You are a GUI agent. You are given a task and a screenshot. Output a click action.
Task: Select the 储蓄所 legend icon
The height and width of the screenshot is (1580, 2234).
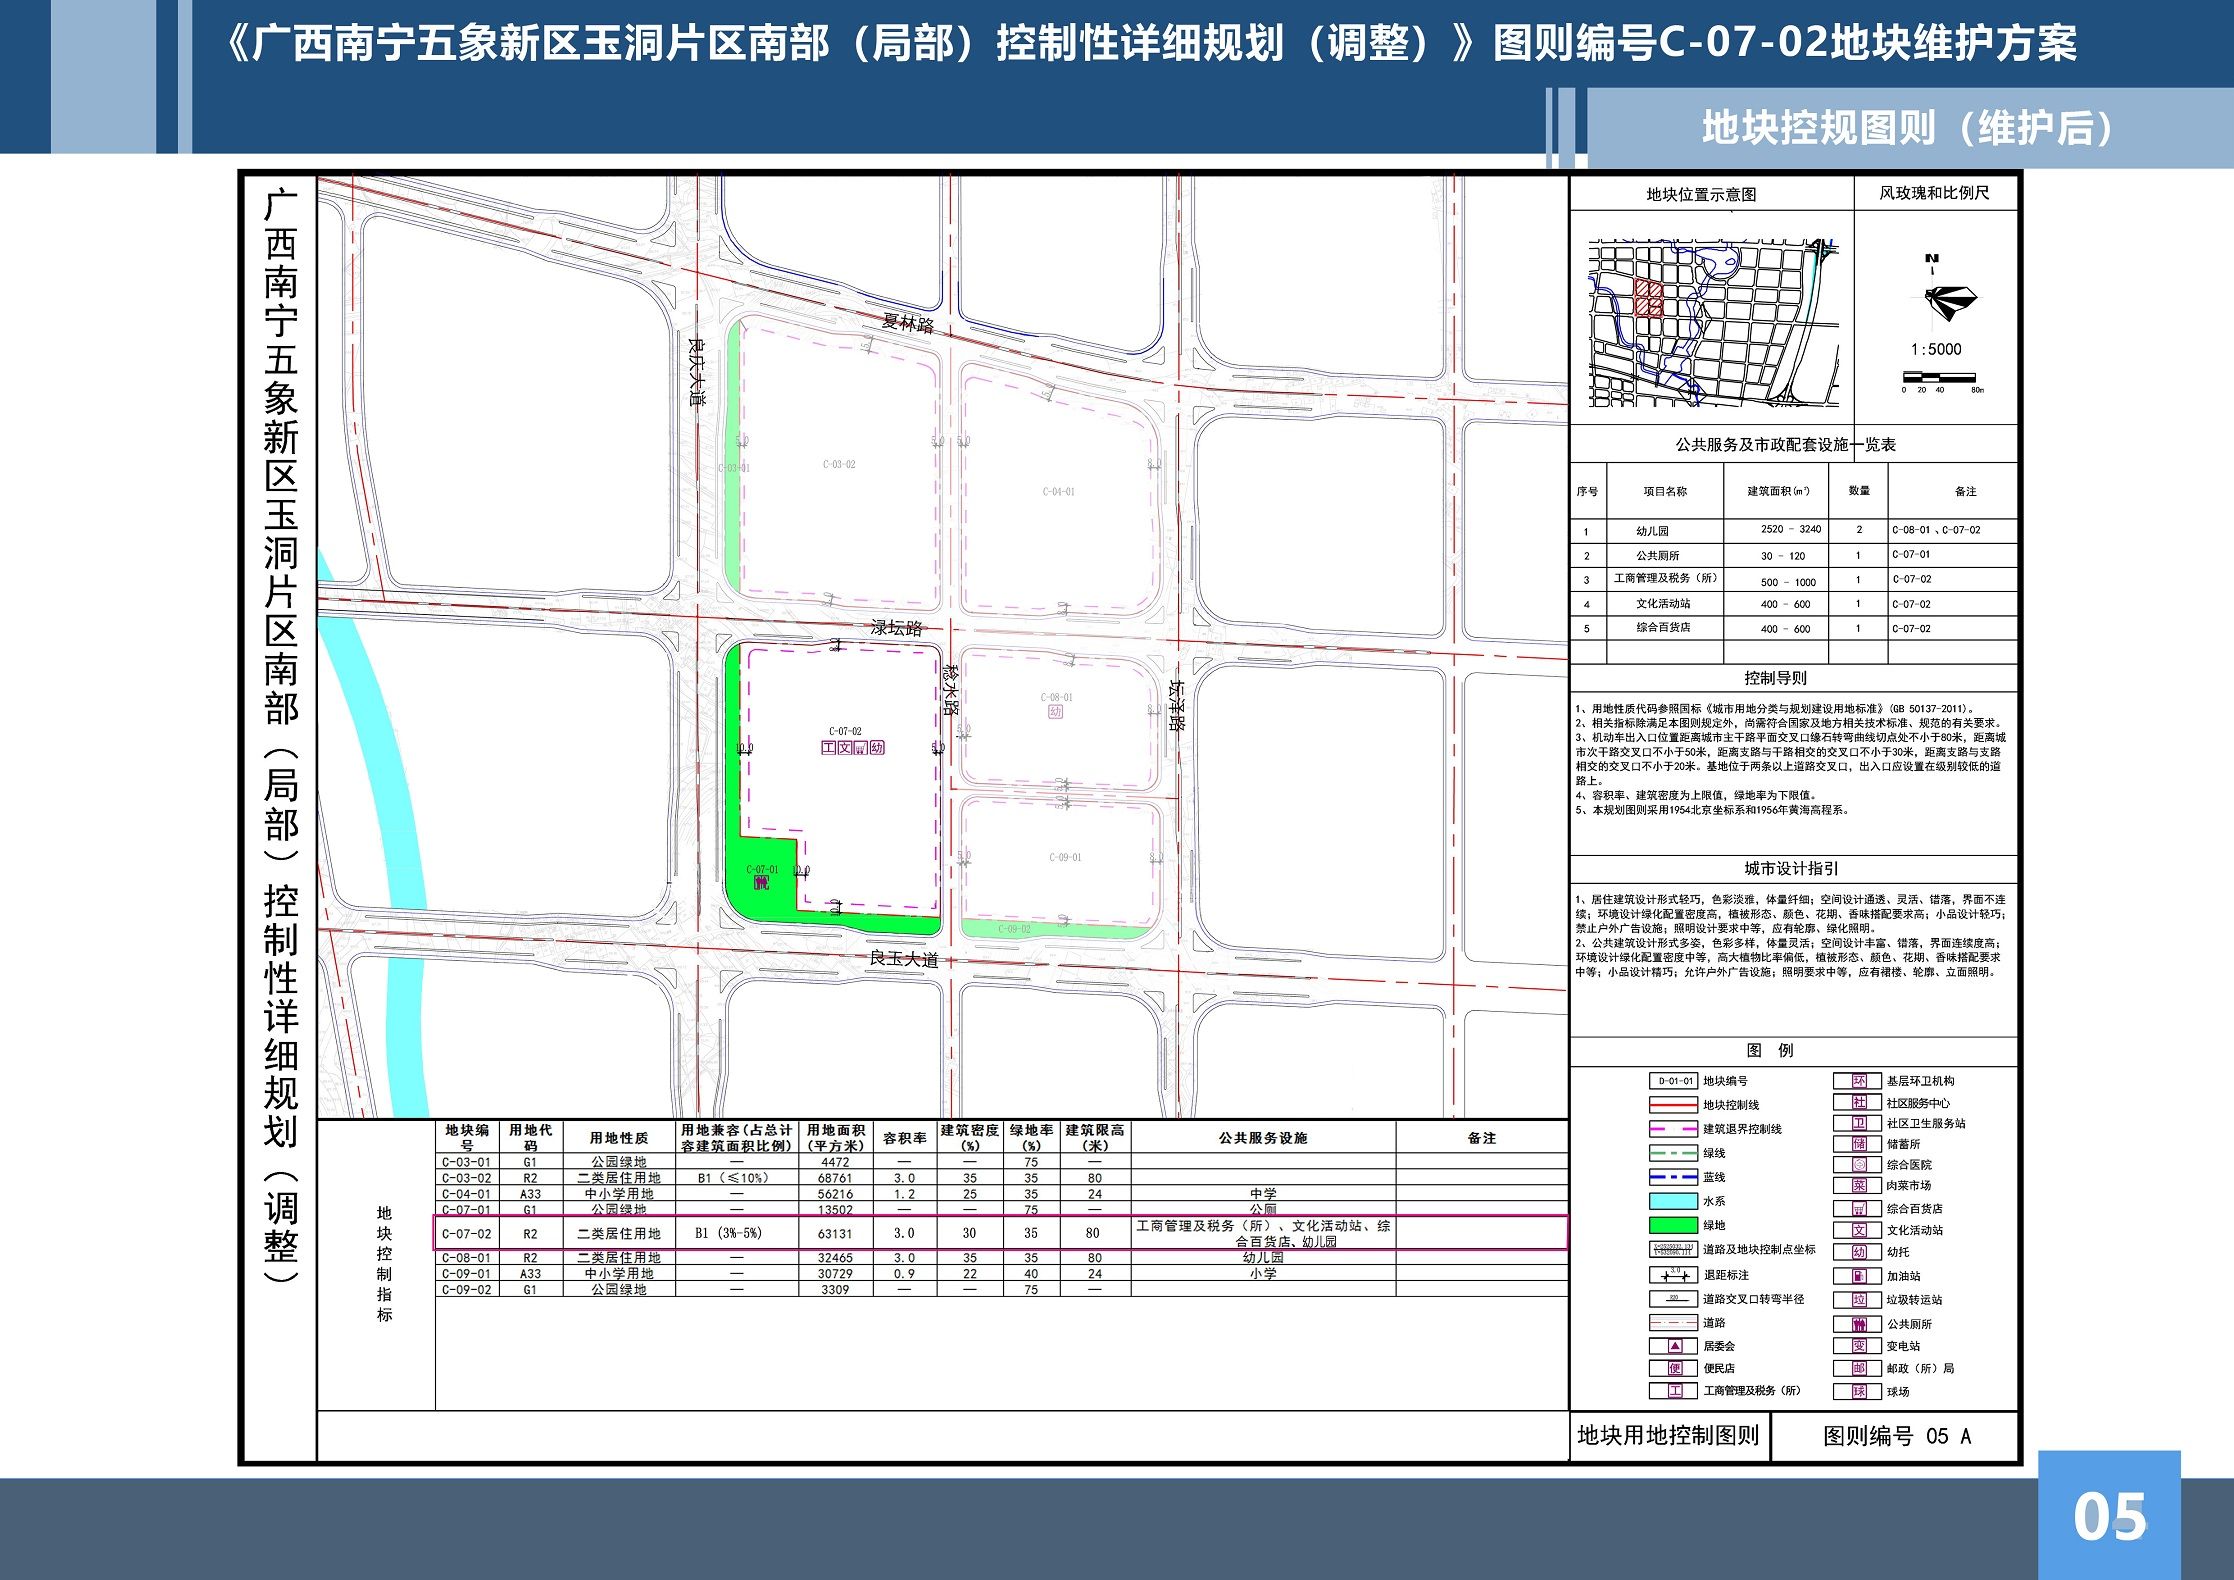(1858, 1144)
